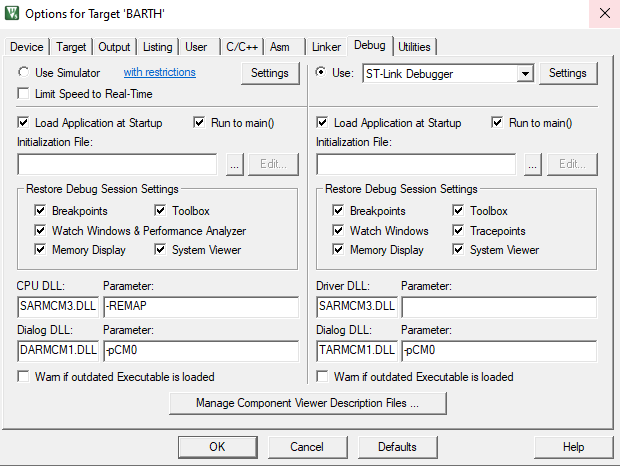Browse for simulator initialization file
This screenshot has width=620, height=467.
click(x=234, y=164)
